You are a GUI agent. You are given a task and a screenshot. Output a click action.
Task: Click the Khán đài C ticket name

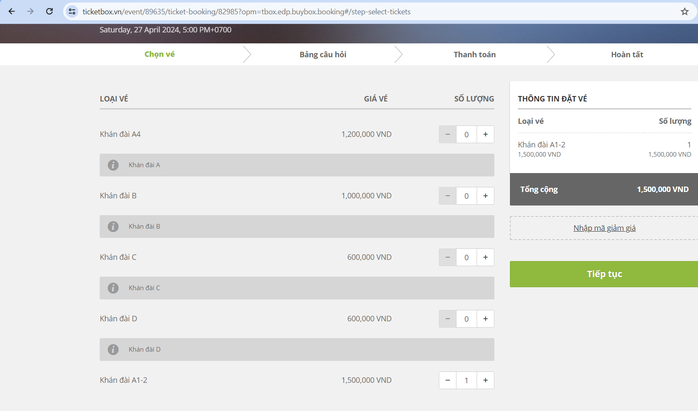118,257
